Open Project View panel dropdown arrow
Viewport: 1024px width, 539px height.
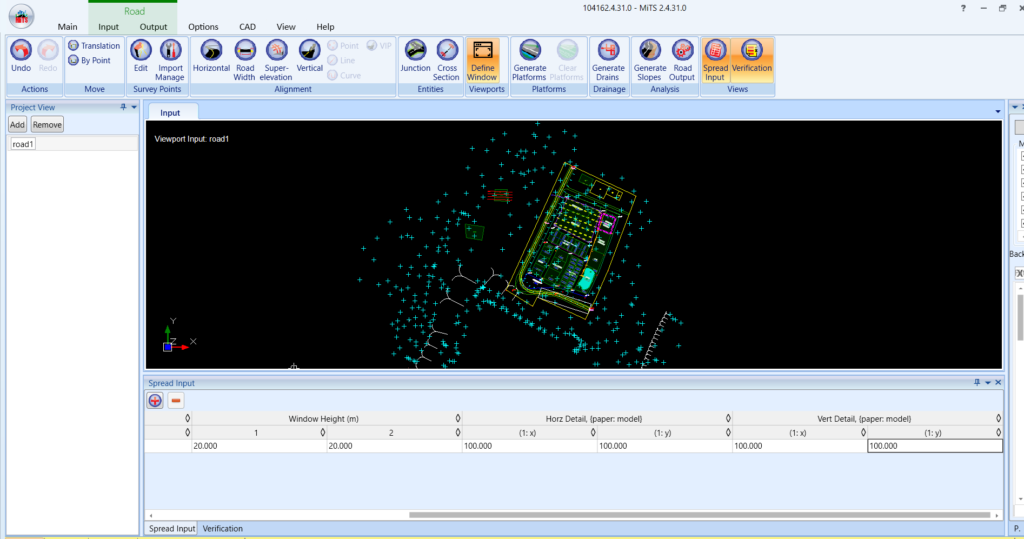click(x=135, y=107)
